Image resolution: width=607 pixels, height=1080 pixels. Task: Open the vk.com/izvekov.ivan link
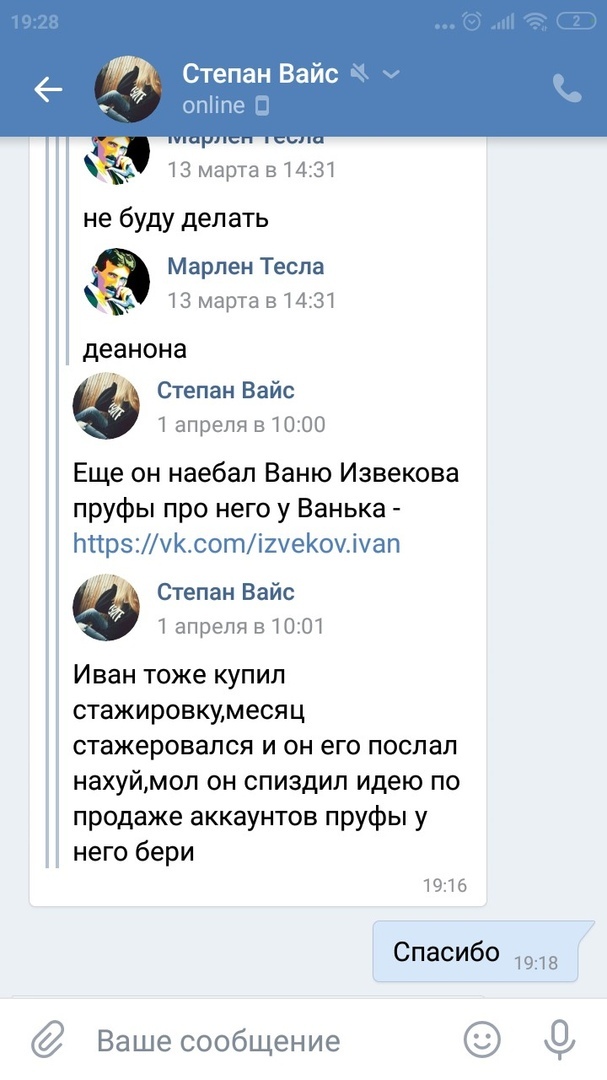pos(236,544)
